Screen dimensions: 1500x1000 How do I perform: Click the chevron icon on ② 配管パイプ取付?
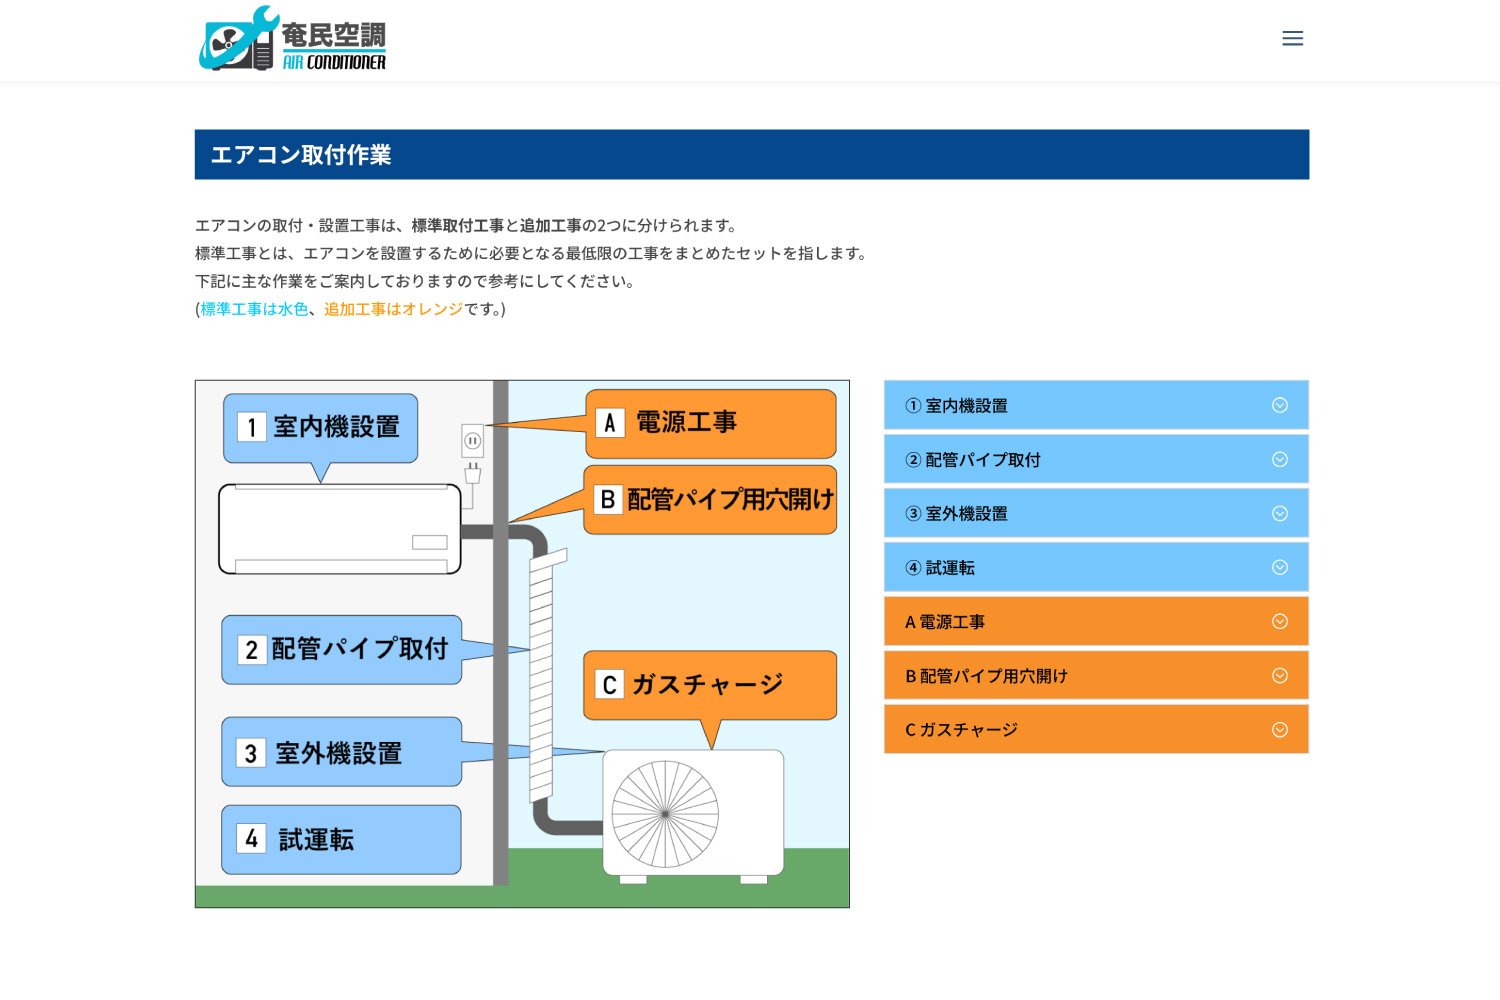1280,459
